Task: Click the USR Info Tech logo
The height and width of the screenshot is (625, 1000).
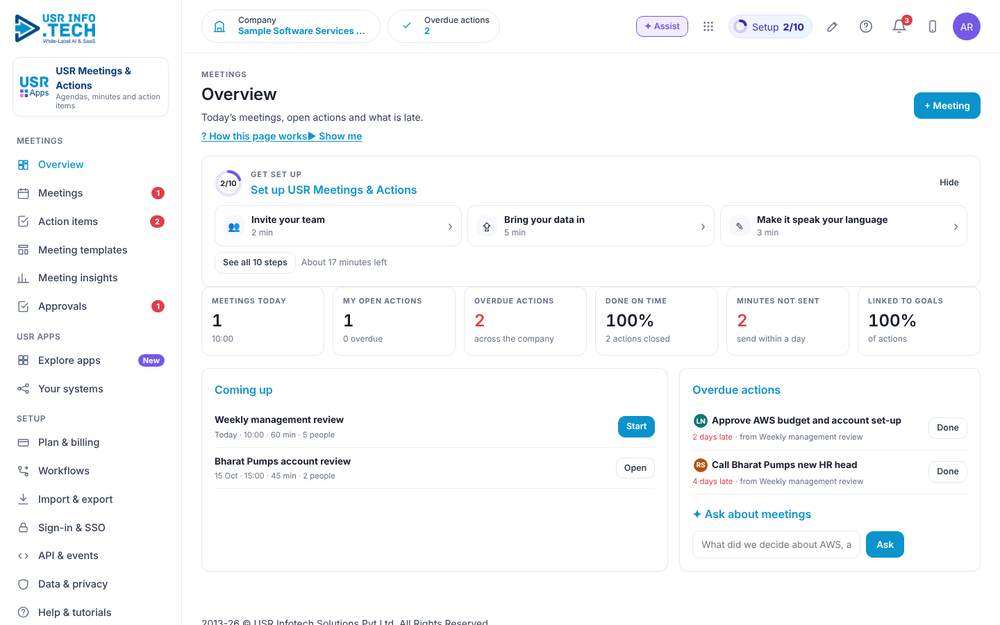Action: pos(55,28)
